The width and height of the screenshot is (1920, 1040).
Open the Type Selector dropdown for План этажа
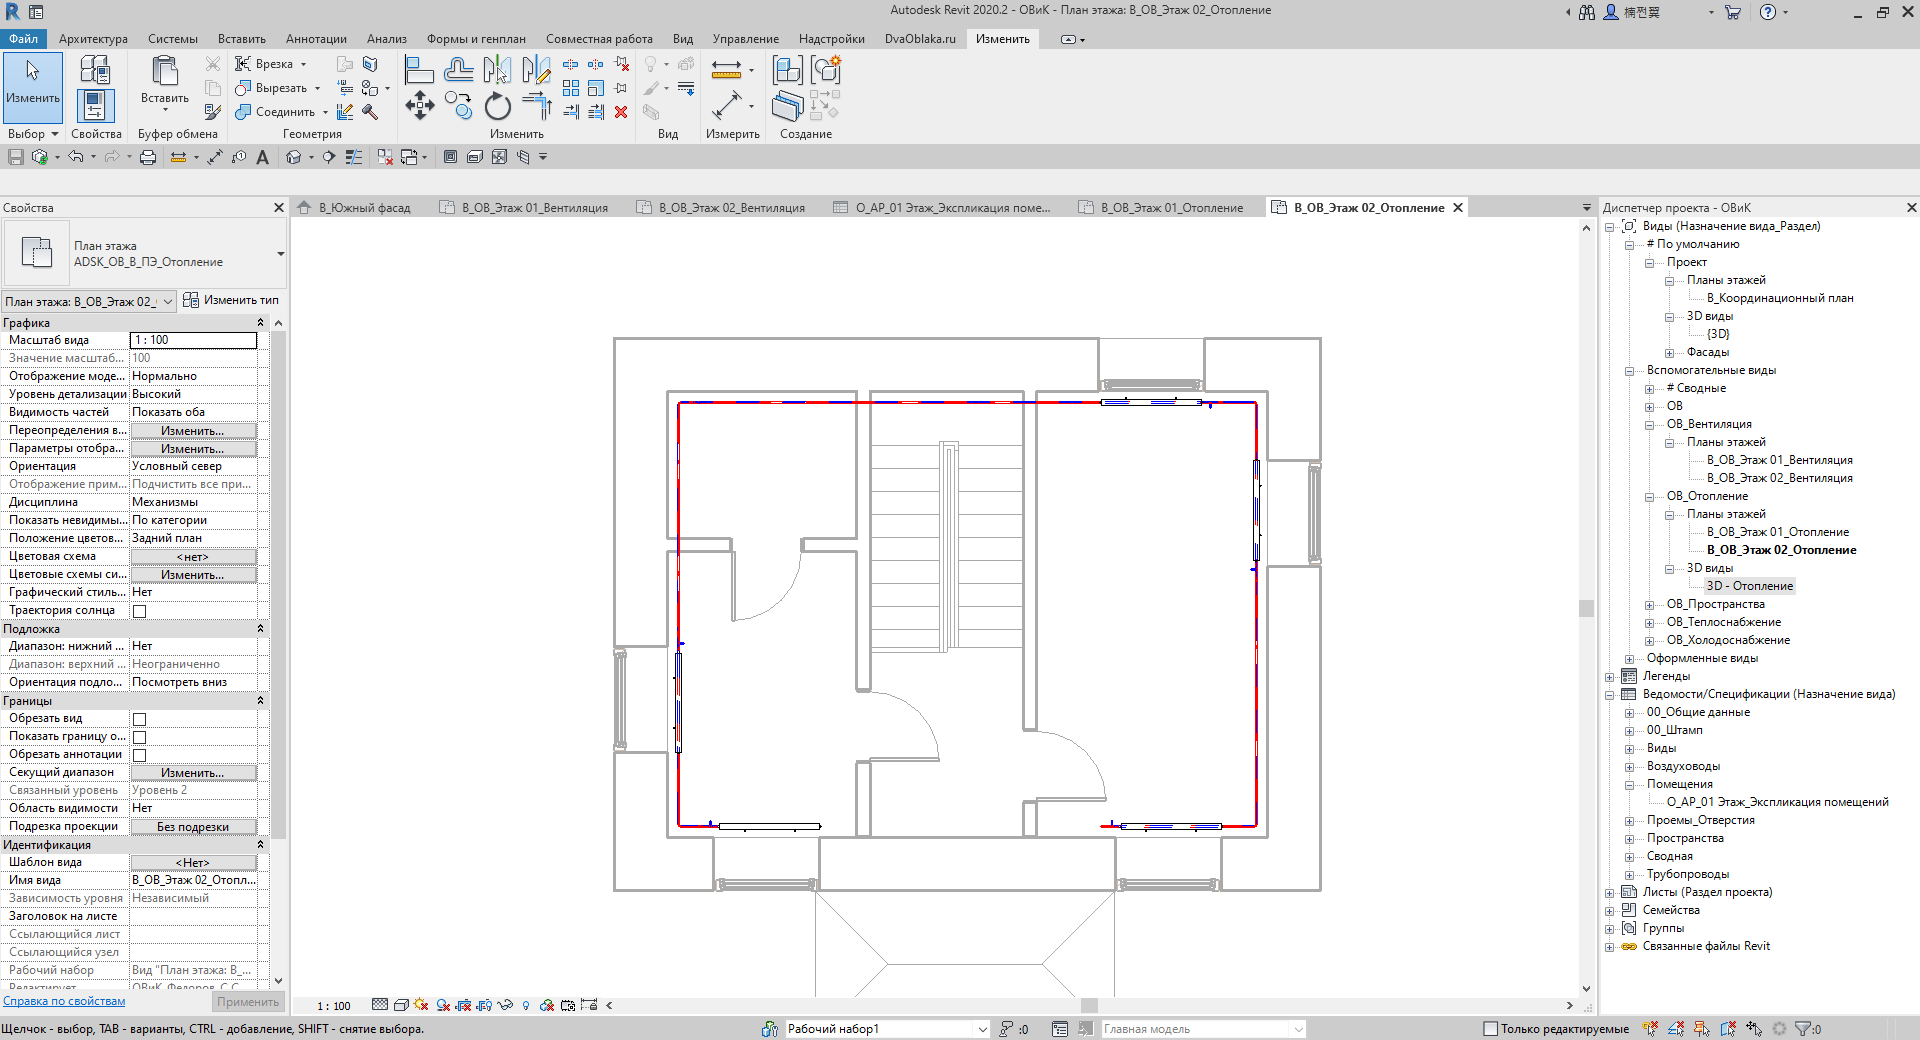coord(280,254)
